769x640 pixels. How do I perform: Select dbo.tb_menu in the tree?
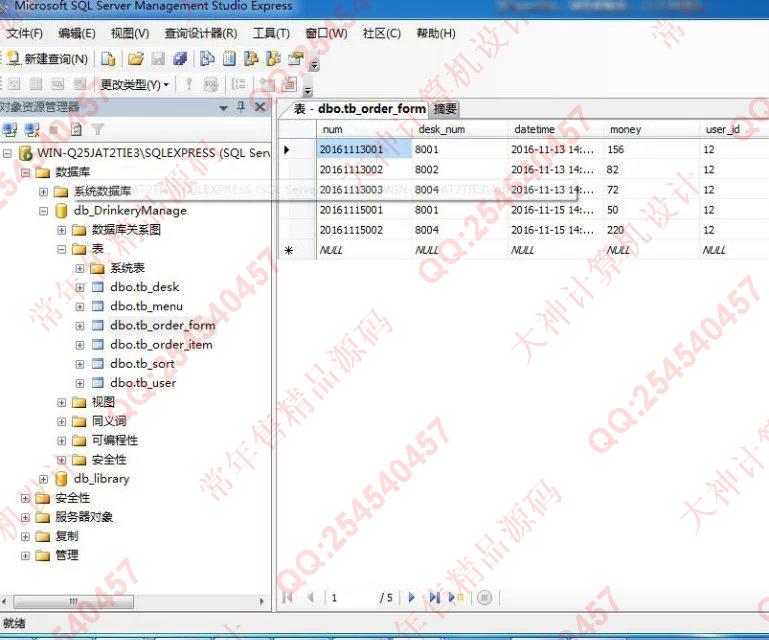146,307
